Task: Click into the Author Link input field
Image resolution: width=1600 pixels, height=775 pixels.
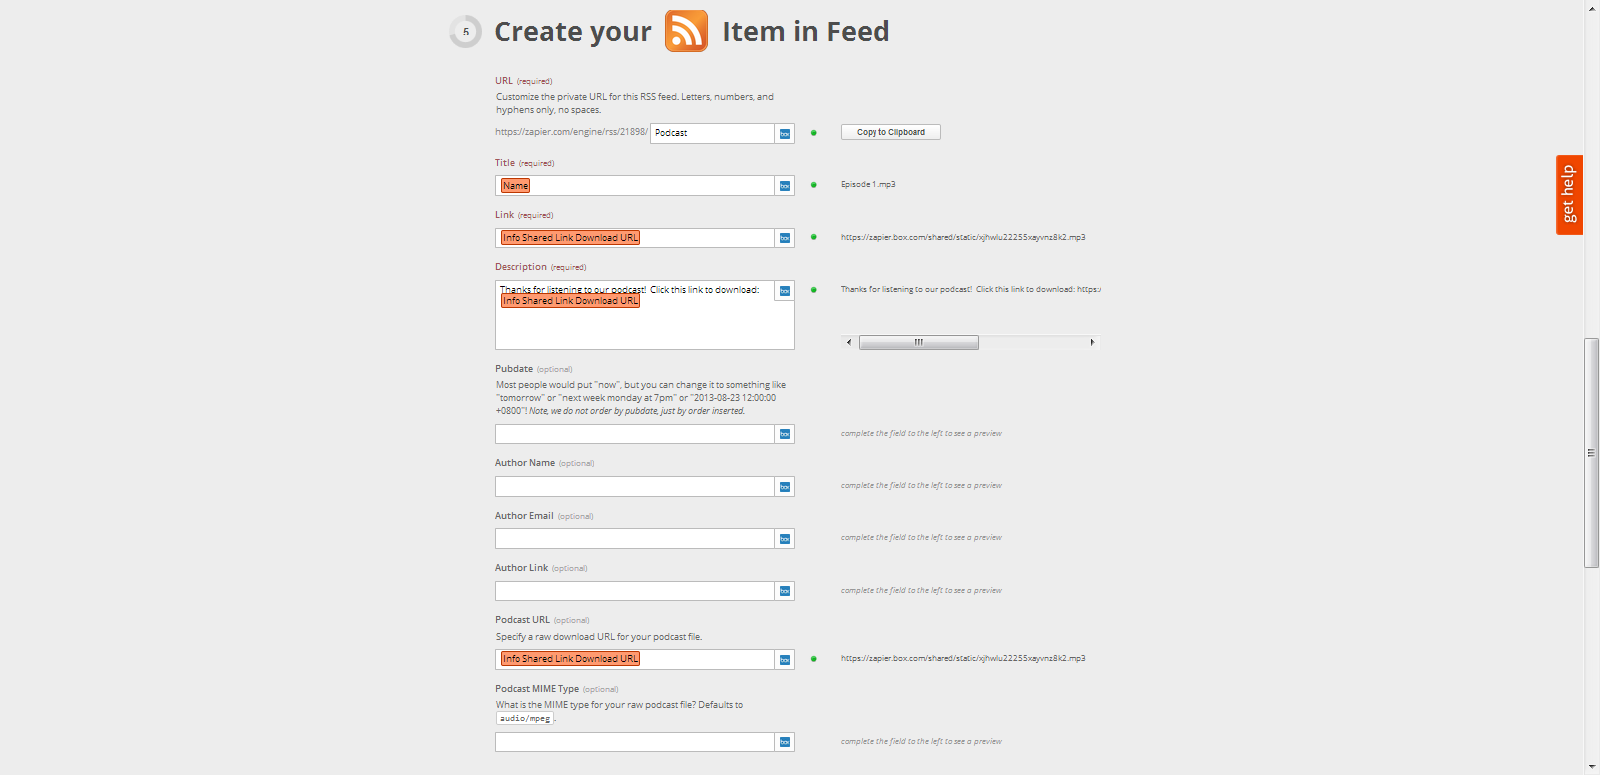Action: 635,591
